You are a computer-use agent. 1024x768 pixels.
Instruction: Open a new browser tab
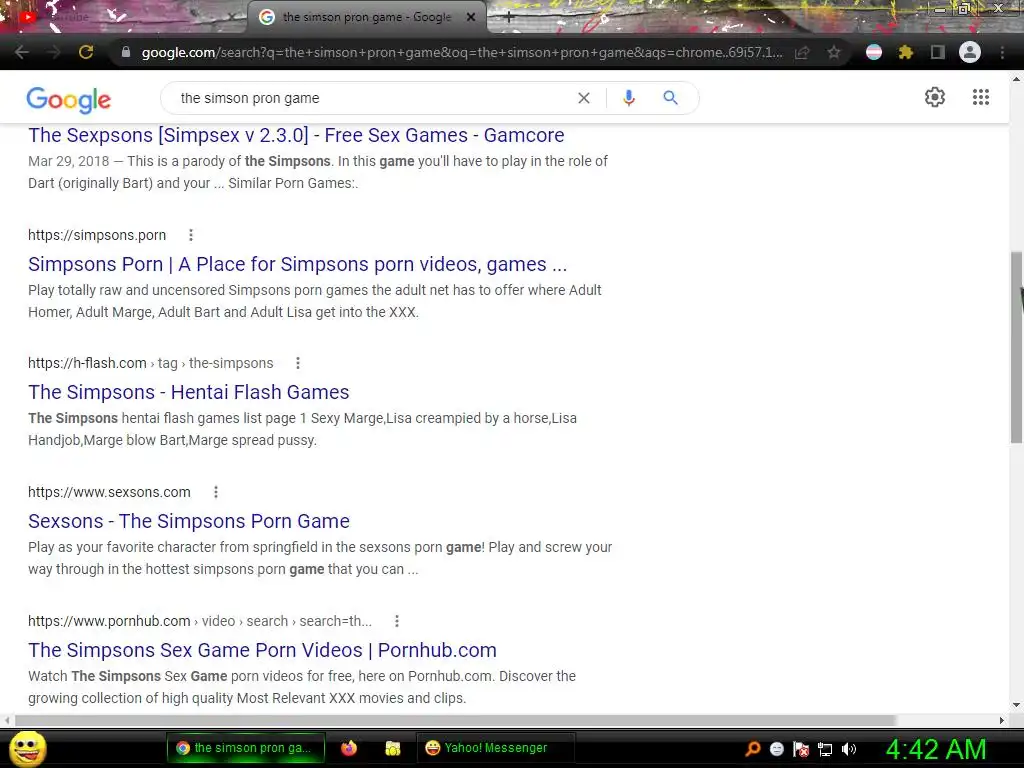point(509,18)
